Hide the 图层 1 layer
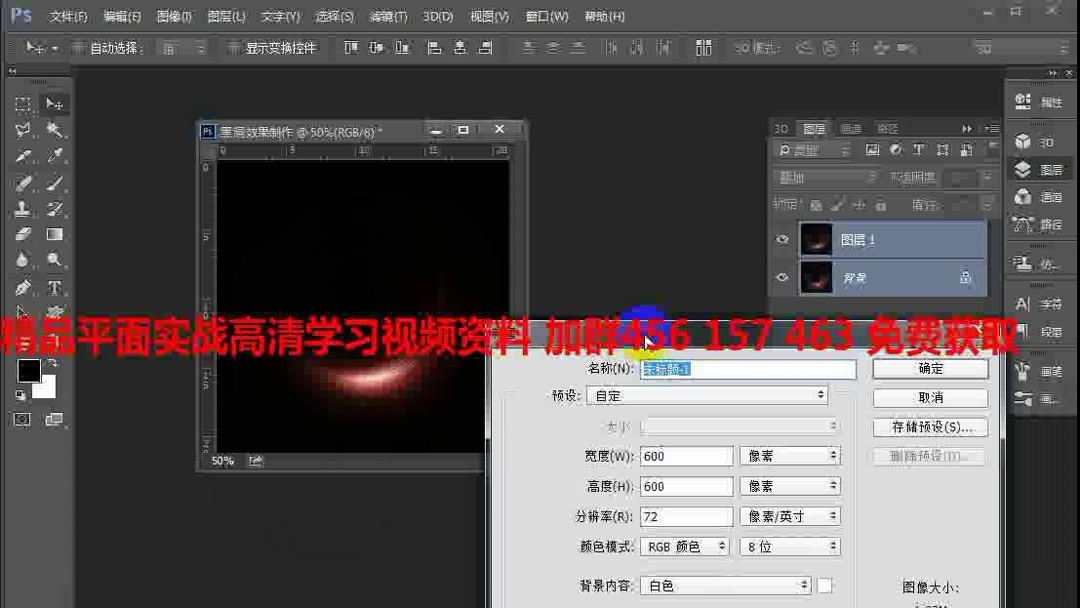 pyautogui.click(x=783, y=239)
